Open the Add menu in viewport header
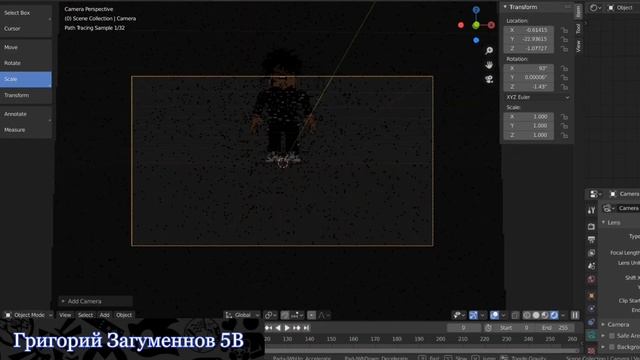 (x=104, y=315)
